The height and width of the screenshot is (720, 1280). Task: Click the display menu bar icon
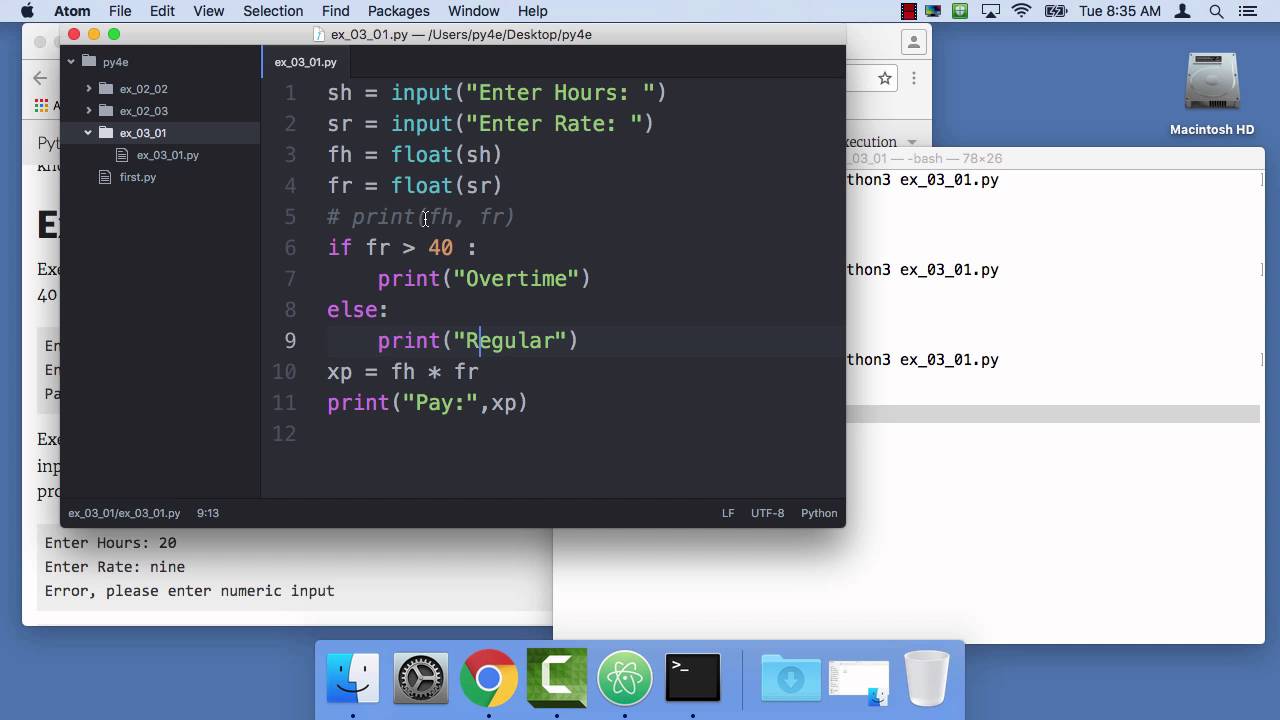[x=934, y=11]
